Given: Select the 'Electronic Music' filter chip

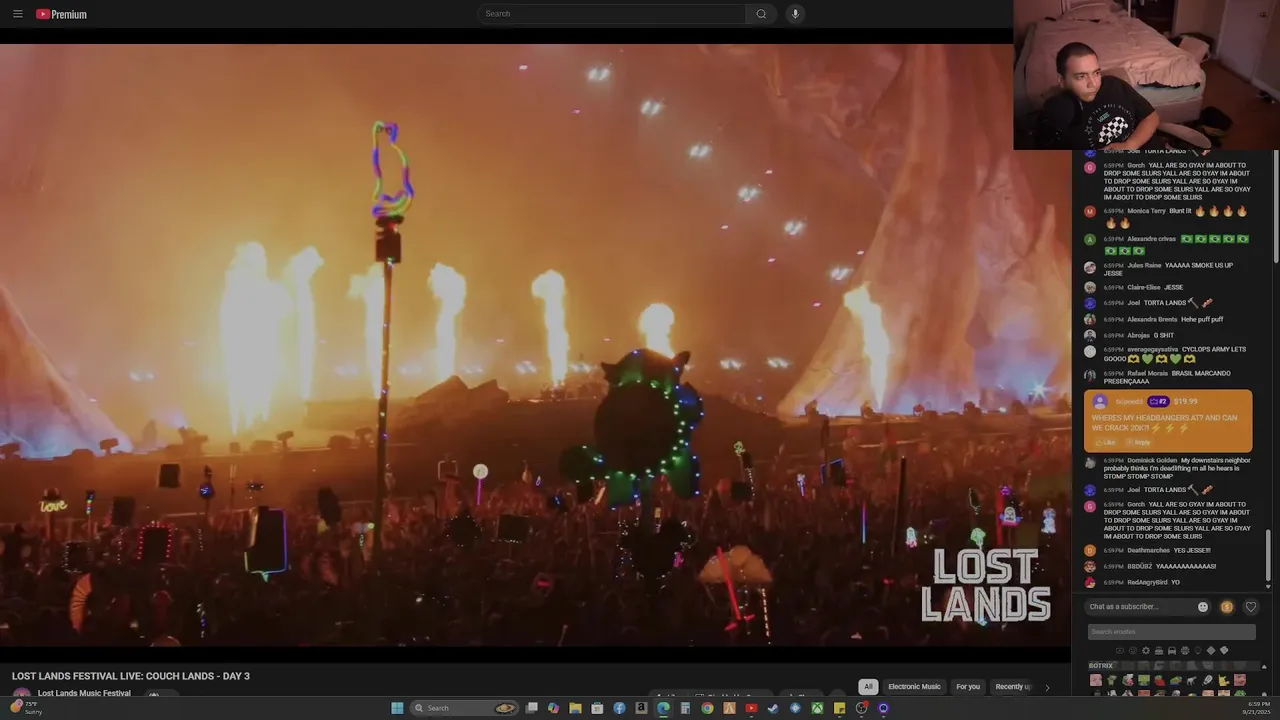Looking at the screenshot, I should [914, 687].
